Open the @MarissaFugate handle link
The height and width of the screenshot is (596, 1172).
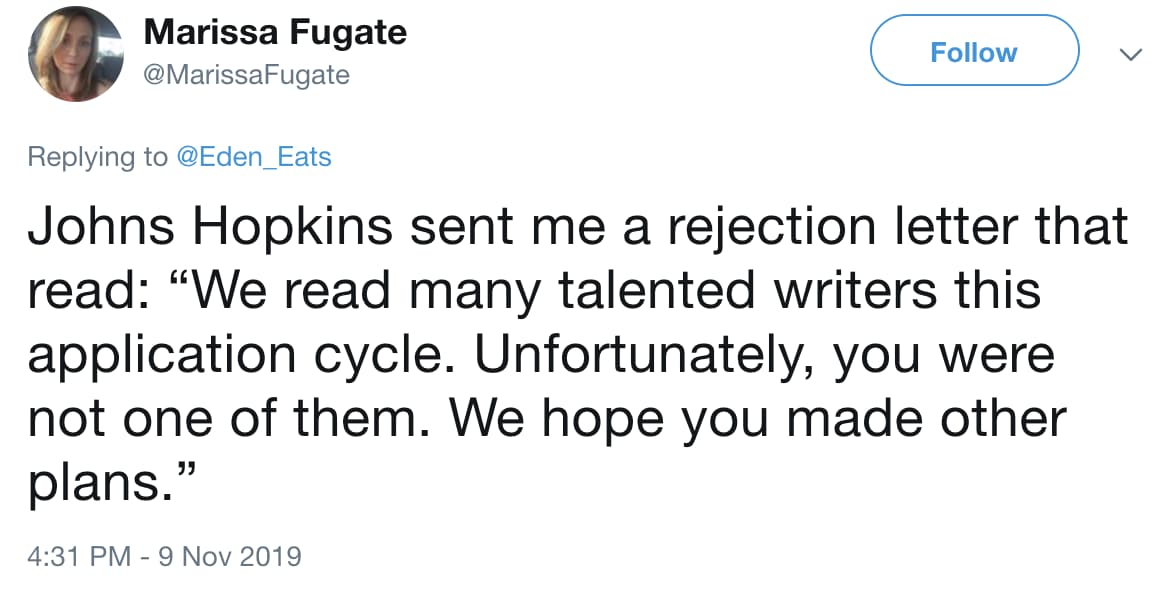click(247, 75)
